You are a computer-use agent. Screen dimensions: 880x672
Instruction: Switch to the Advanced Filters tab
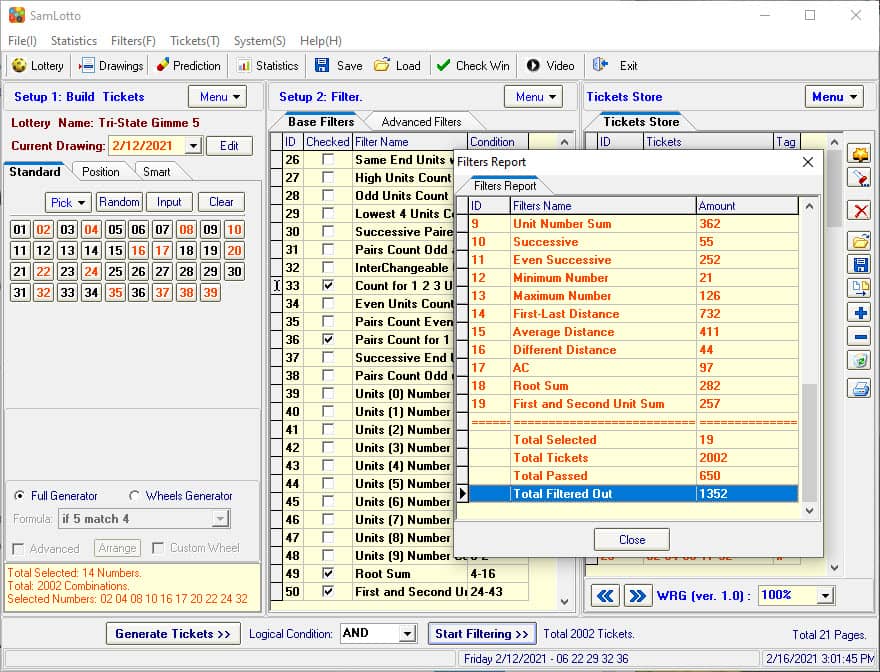point(421,122)
